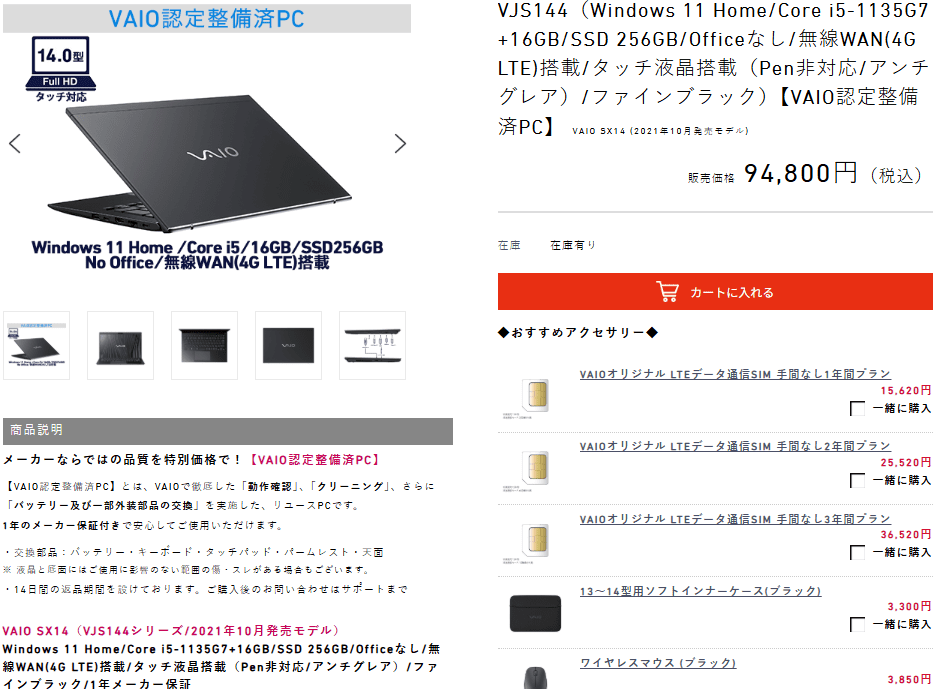Click the 1年間プラン SIM card image
The width and height of the screenshot is (936, 689).
pyautogui.click(x=535, y=396)
